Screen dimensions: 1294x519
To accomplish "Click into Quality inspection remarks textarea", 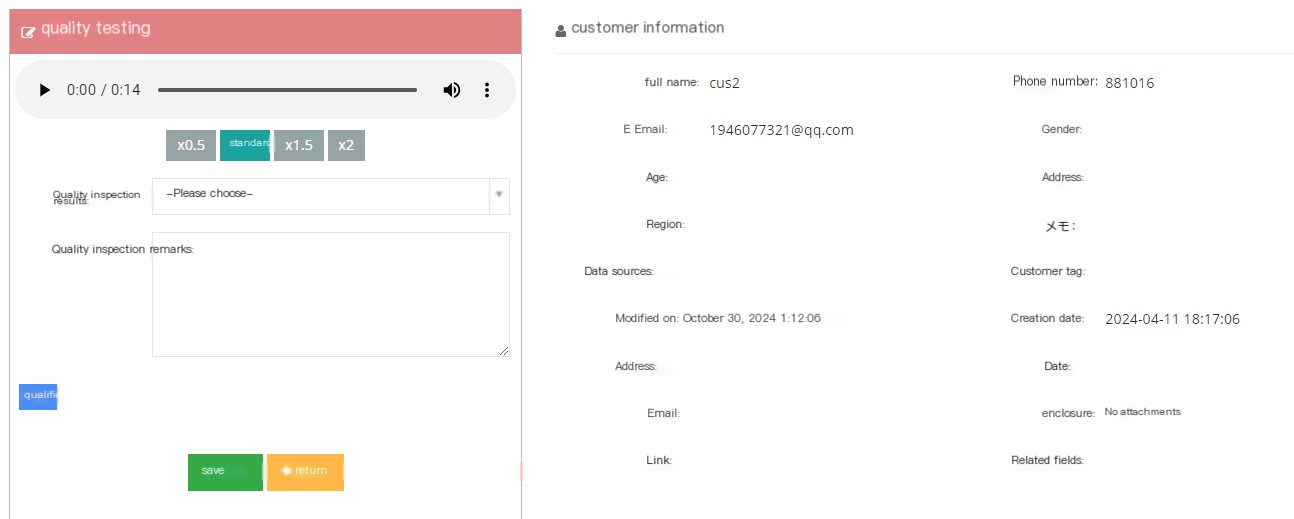I will click(x=331, y=294).
